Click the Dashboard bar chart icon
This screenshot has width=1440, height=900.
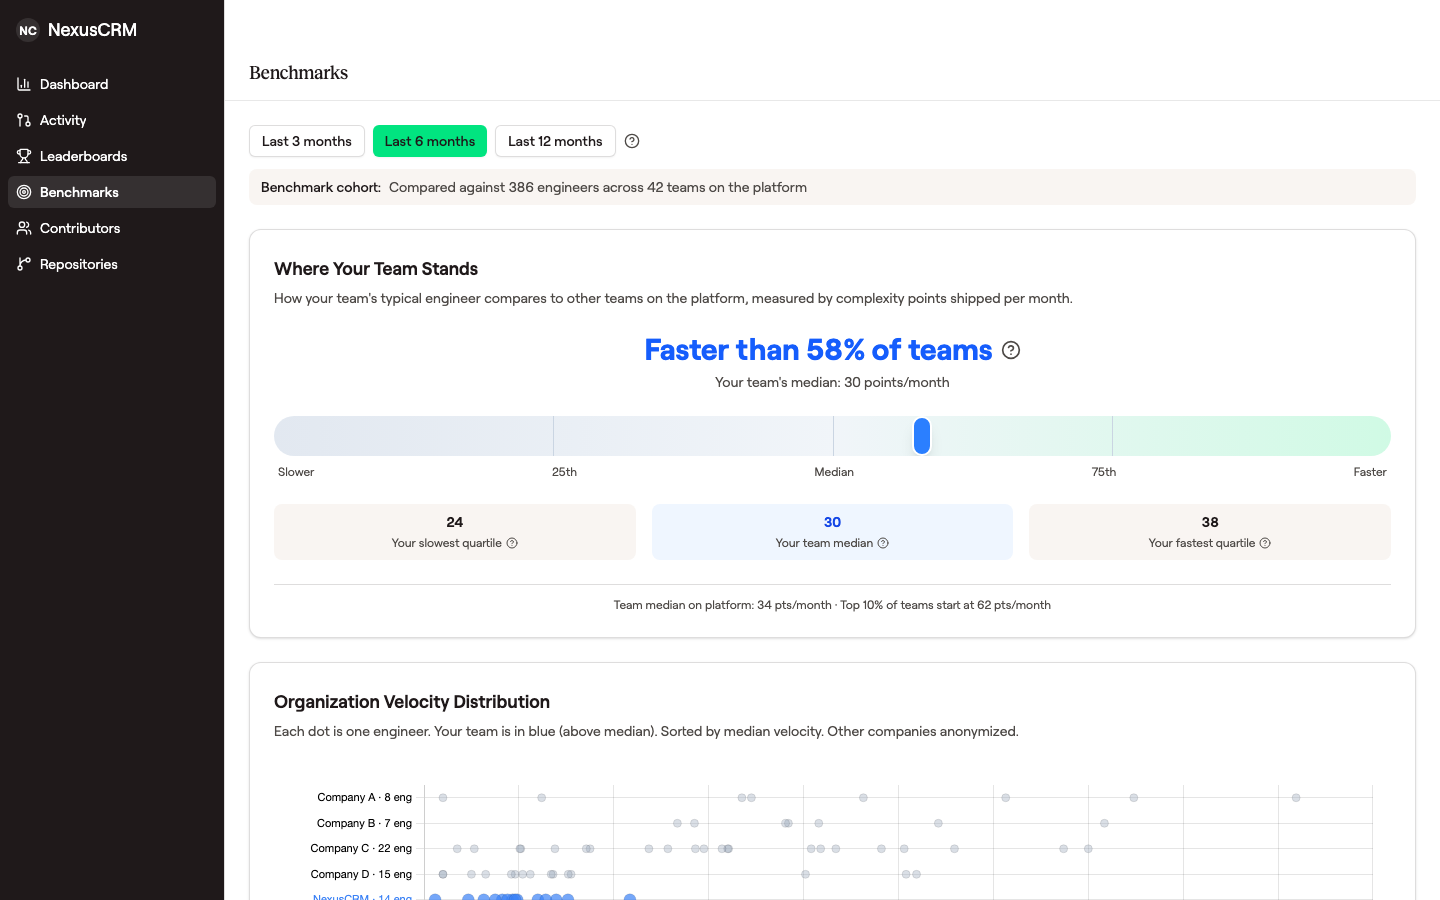pos(24,84)
